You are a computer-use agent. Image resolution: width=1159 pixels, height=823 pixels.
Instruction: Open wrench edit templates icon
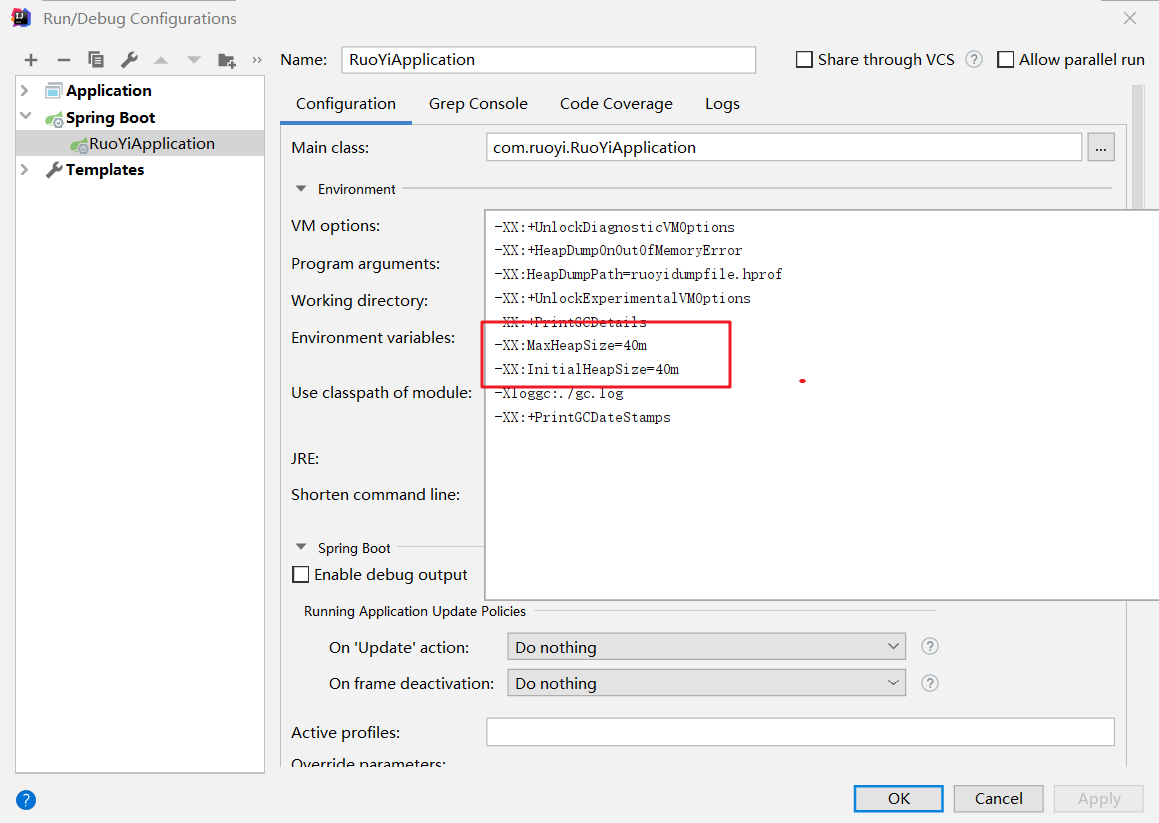tap(129, 60)
